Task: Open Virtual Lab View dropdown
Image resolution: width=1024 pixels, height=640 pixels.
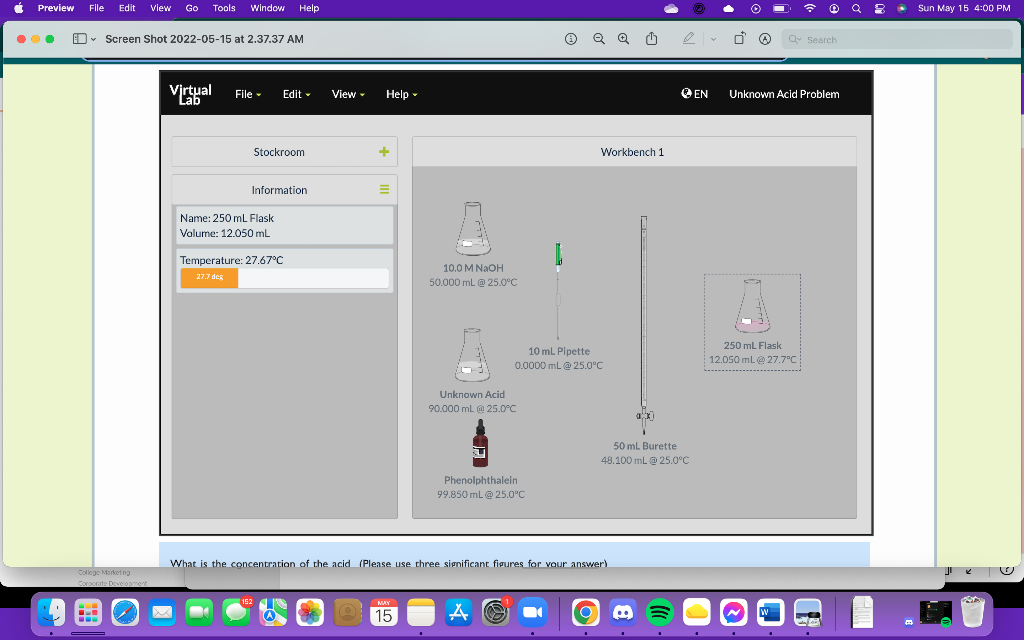Action: click(348, 94)
